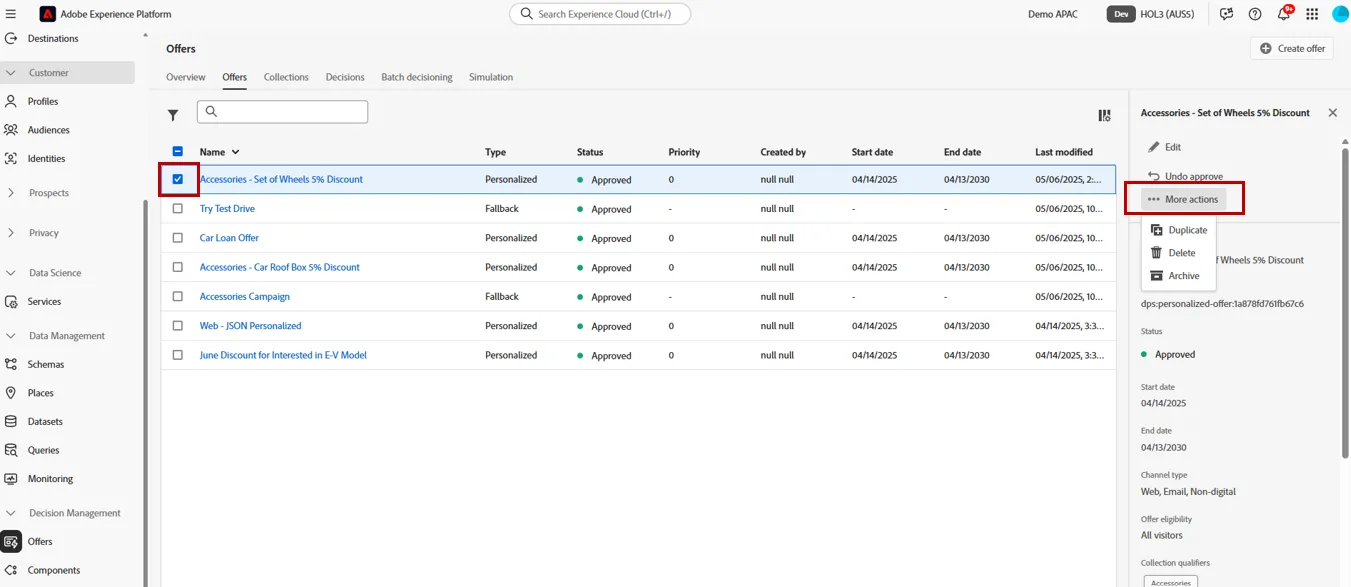The image size is (1351, 587).
Task: Close the offer details panel
Action: click(1332, 113)
